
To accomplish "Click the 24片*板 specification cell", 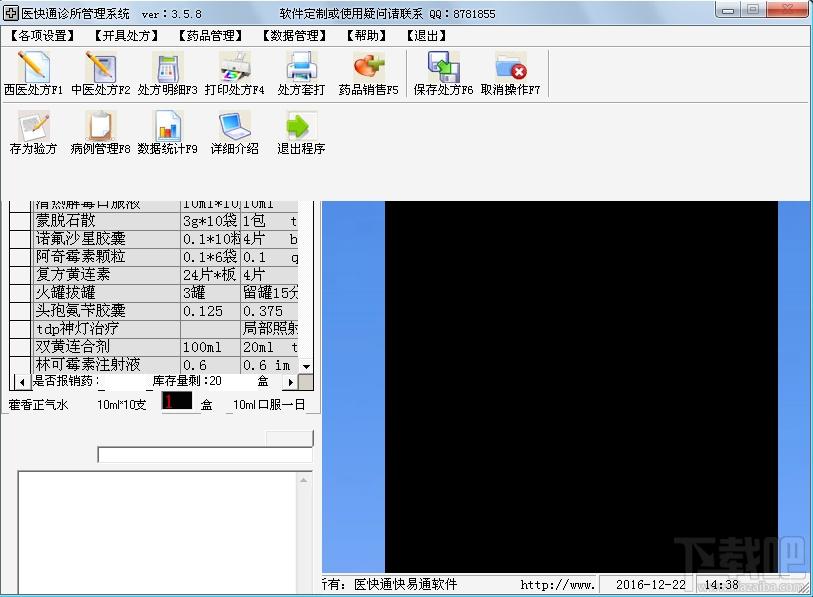I will 211,274.
